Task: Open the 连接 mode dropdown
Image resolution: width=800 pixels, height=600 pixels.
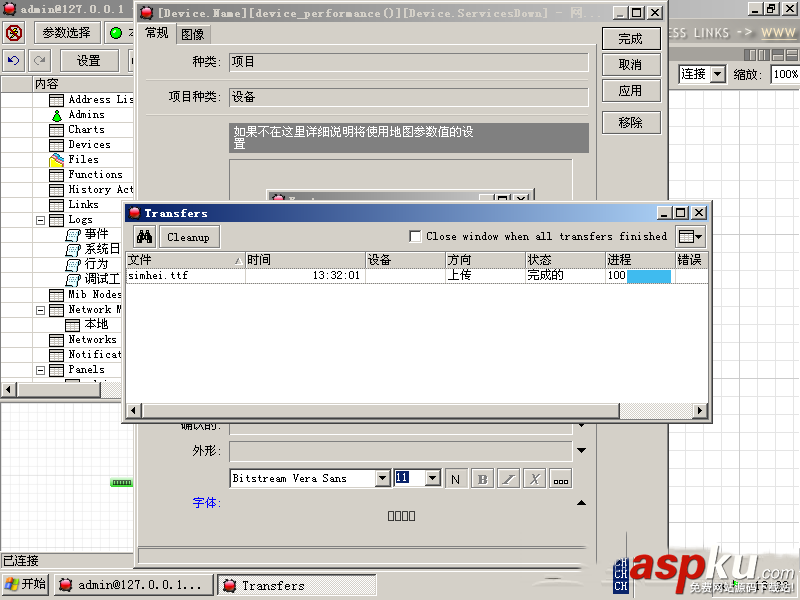Action: click(718, 74)
